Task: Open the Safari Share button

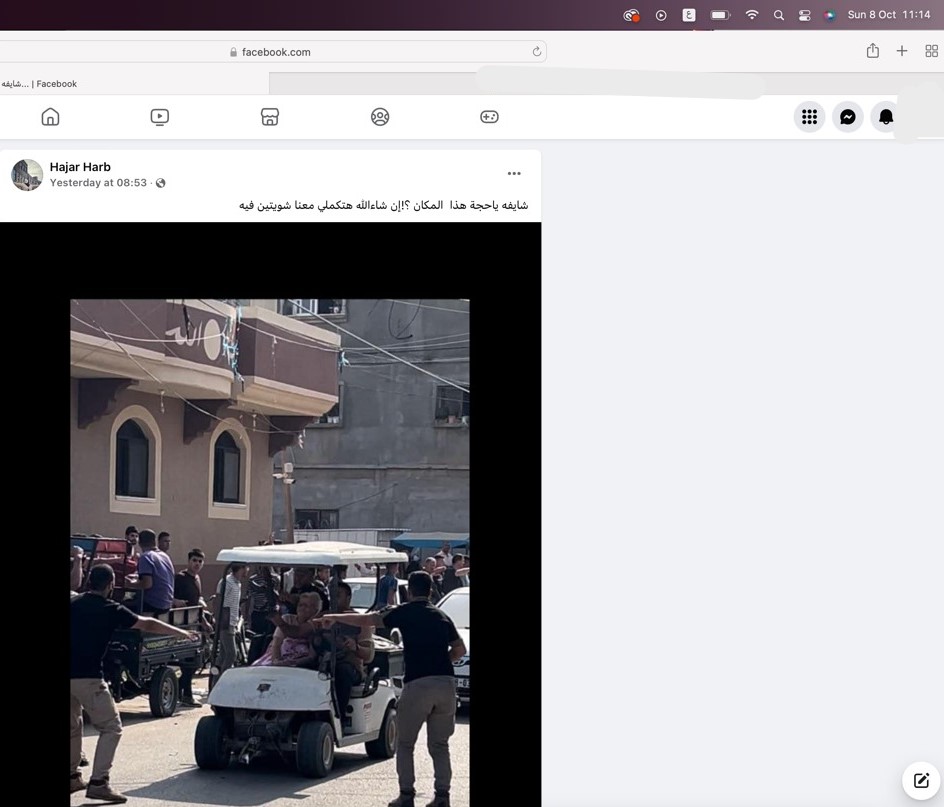Action: [873, 51]
